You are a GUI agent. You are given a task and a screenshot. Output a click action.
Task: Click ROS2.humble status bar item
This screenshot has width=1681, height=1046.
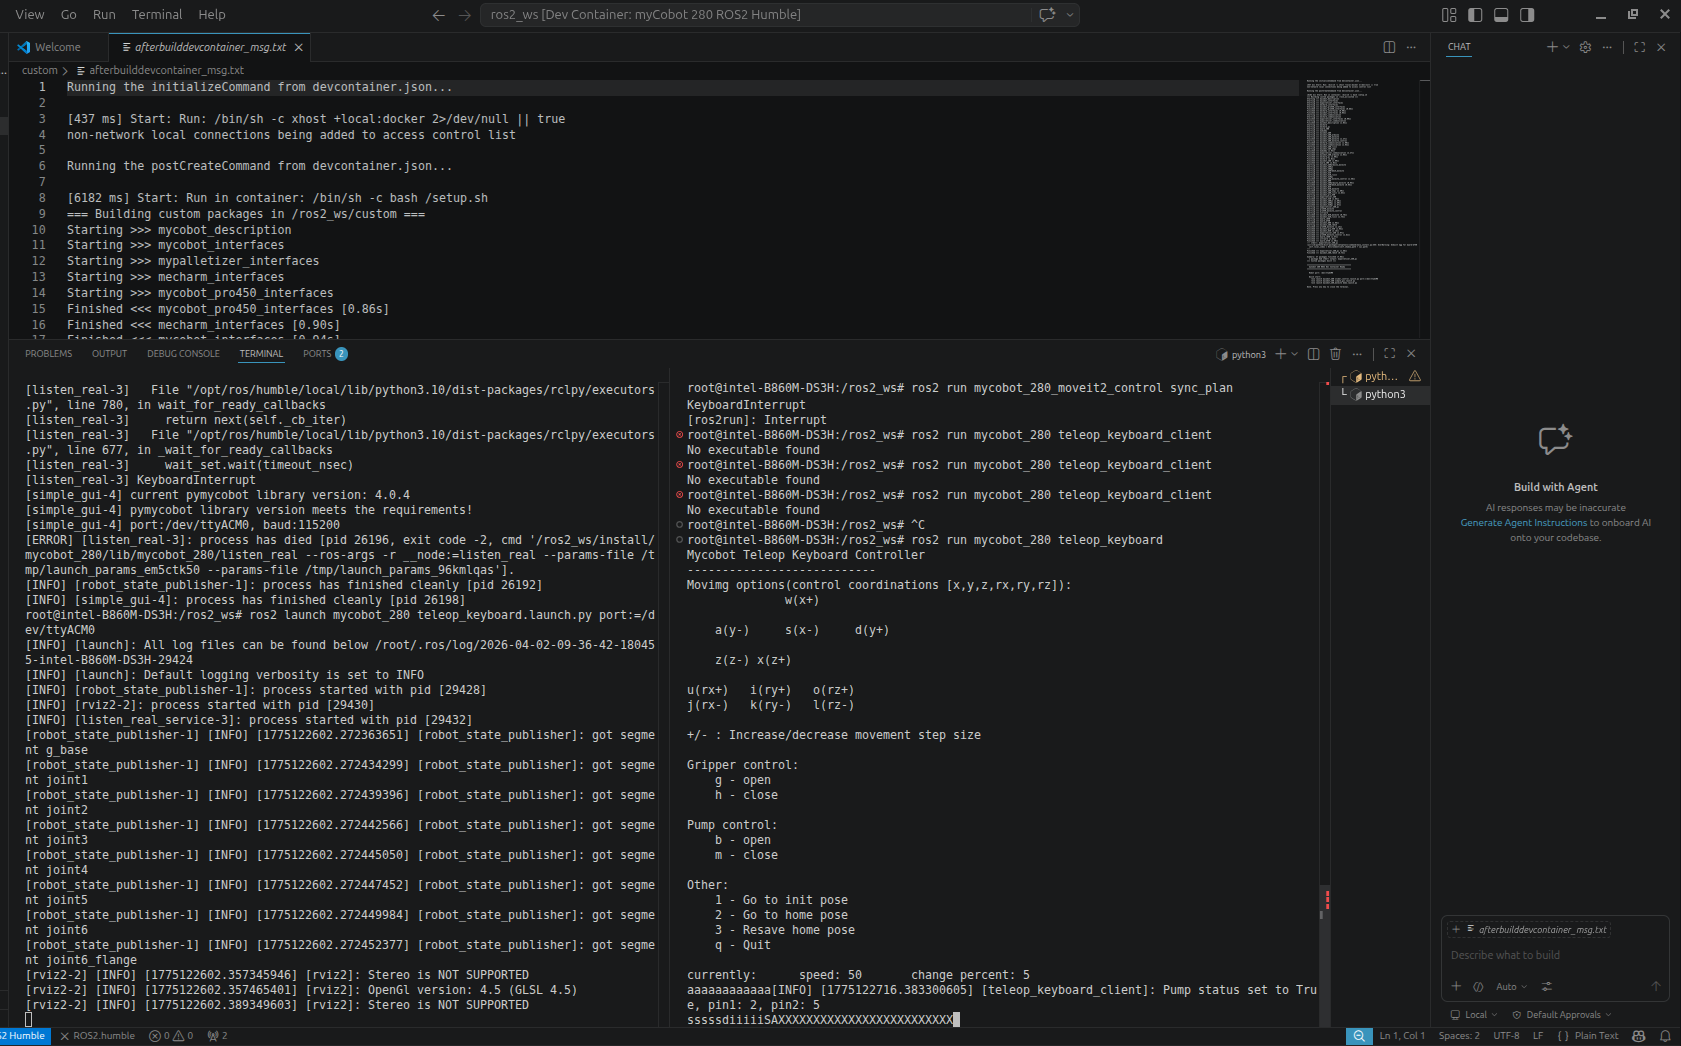pyautogui.click(x=97, y=1036)
